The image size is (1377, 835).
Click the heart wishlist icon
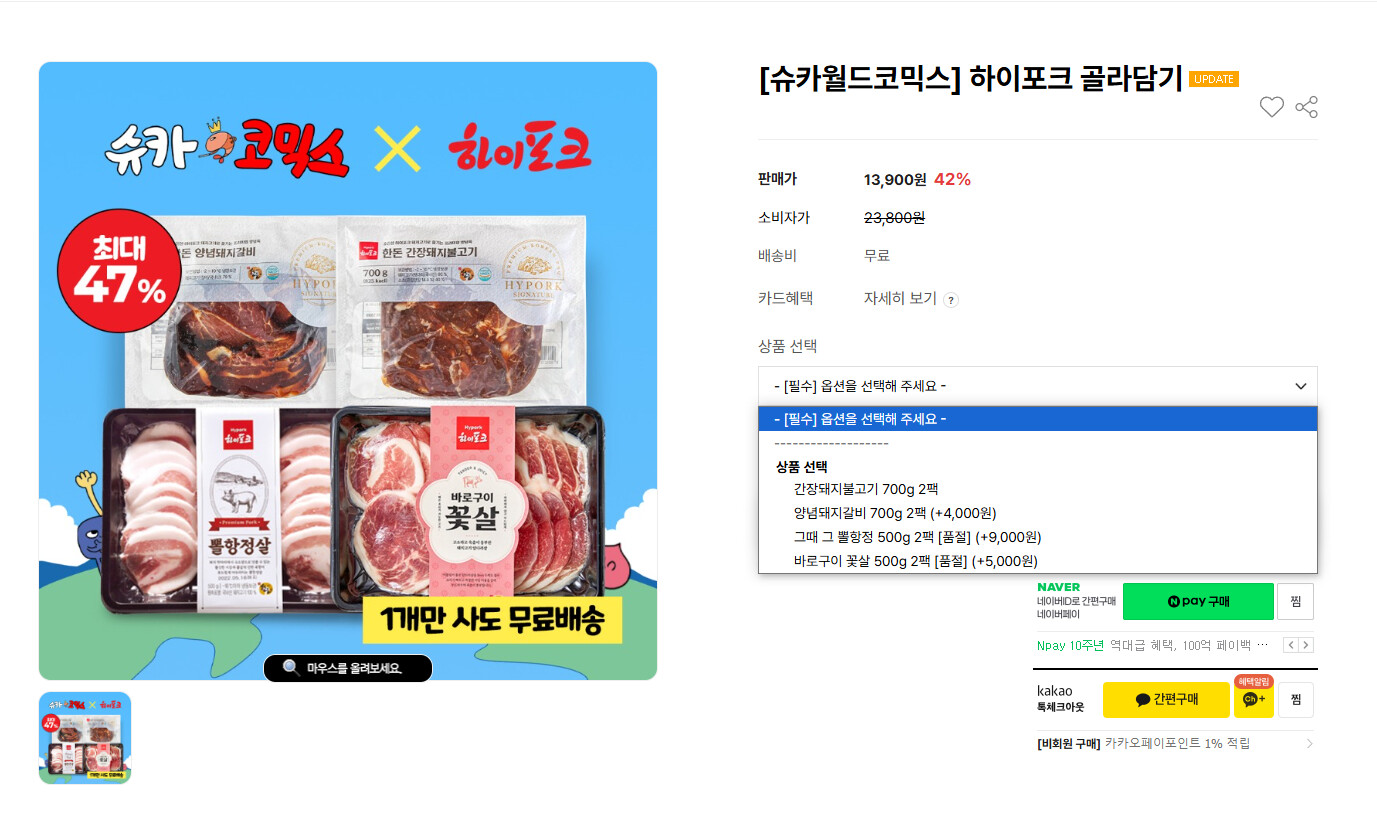(1271, 107)
